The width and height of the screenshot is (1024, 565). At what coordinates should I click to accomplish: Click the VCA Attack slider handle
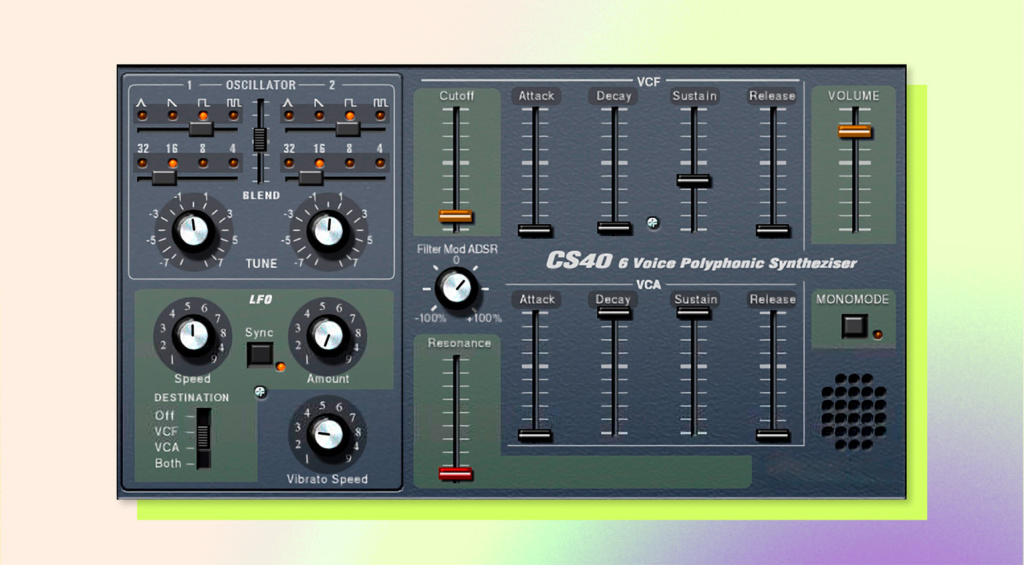535,435
